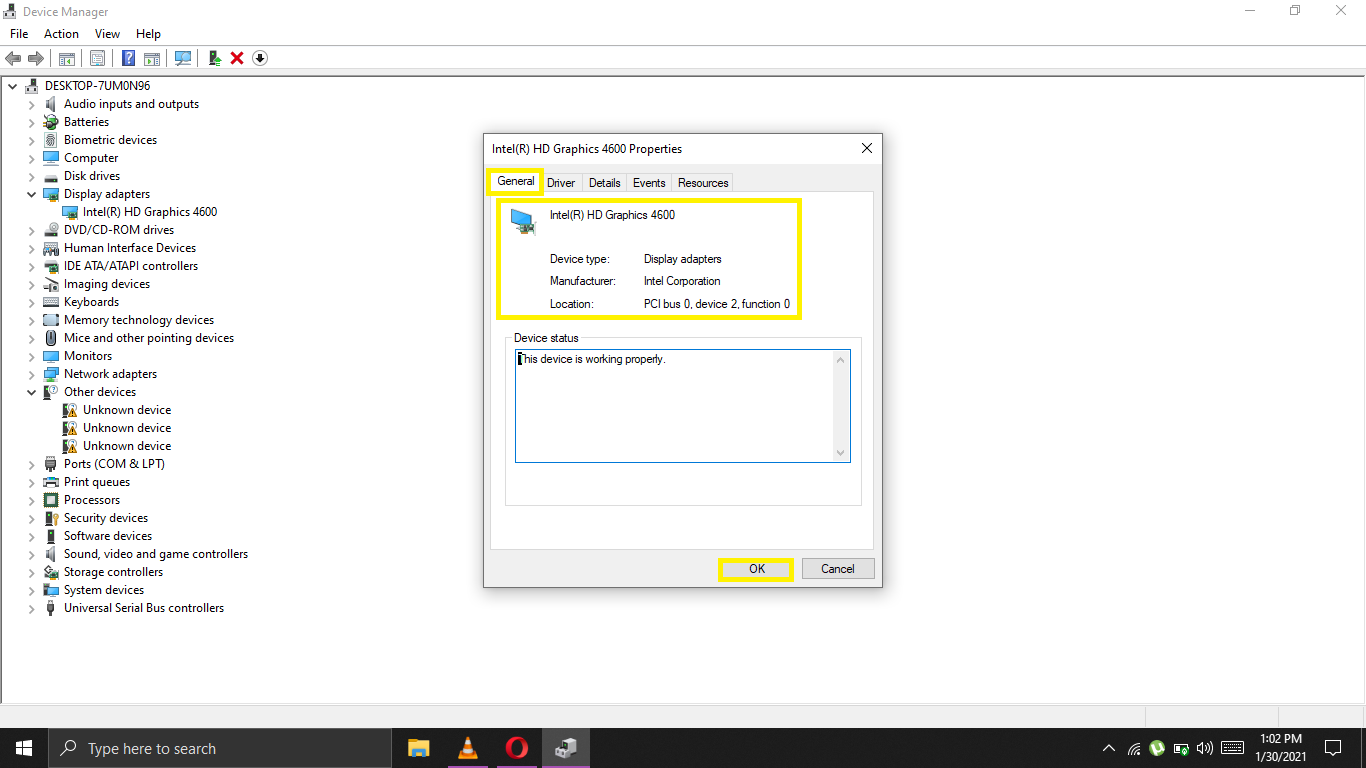Click the blue Help question-mark icon
1366x768 pixels.
pos(129,58)
